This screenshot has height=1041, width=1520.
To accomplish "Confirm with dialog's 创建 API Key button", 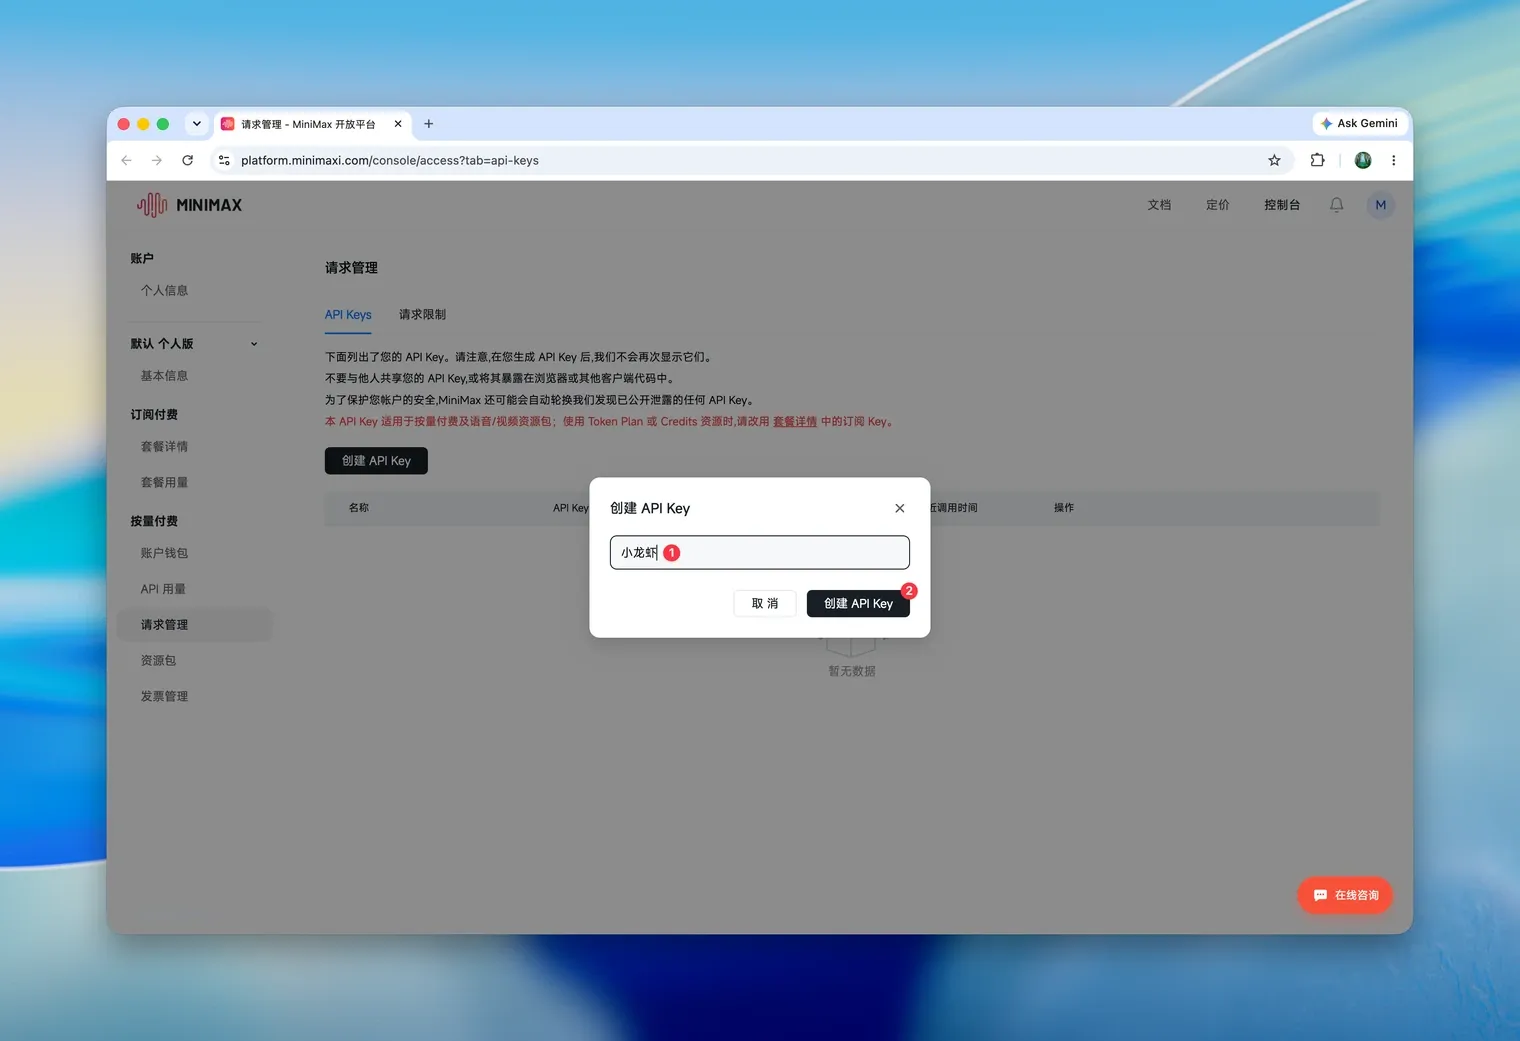I will tap(858, 603).
